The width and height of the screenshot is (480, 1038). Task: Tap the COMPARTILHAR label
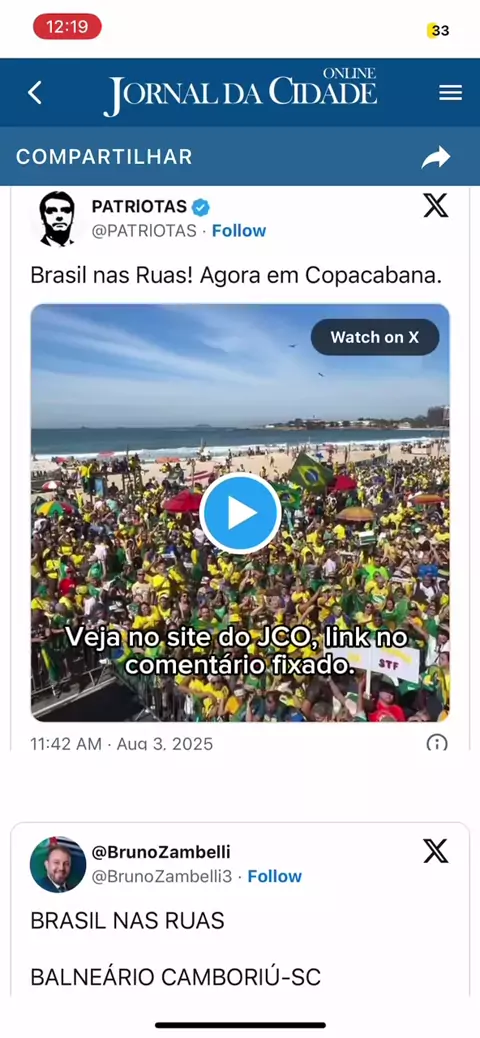(104, 157)
